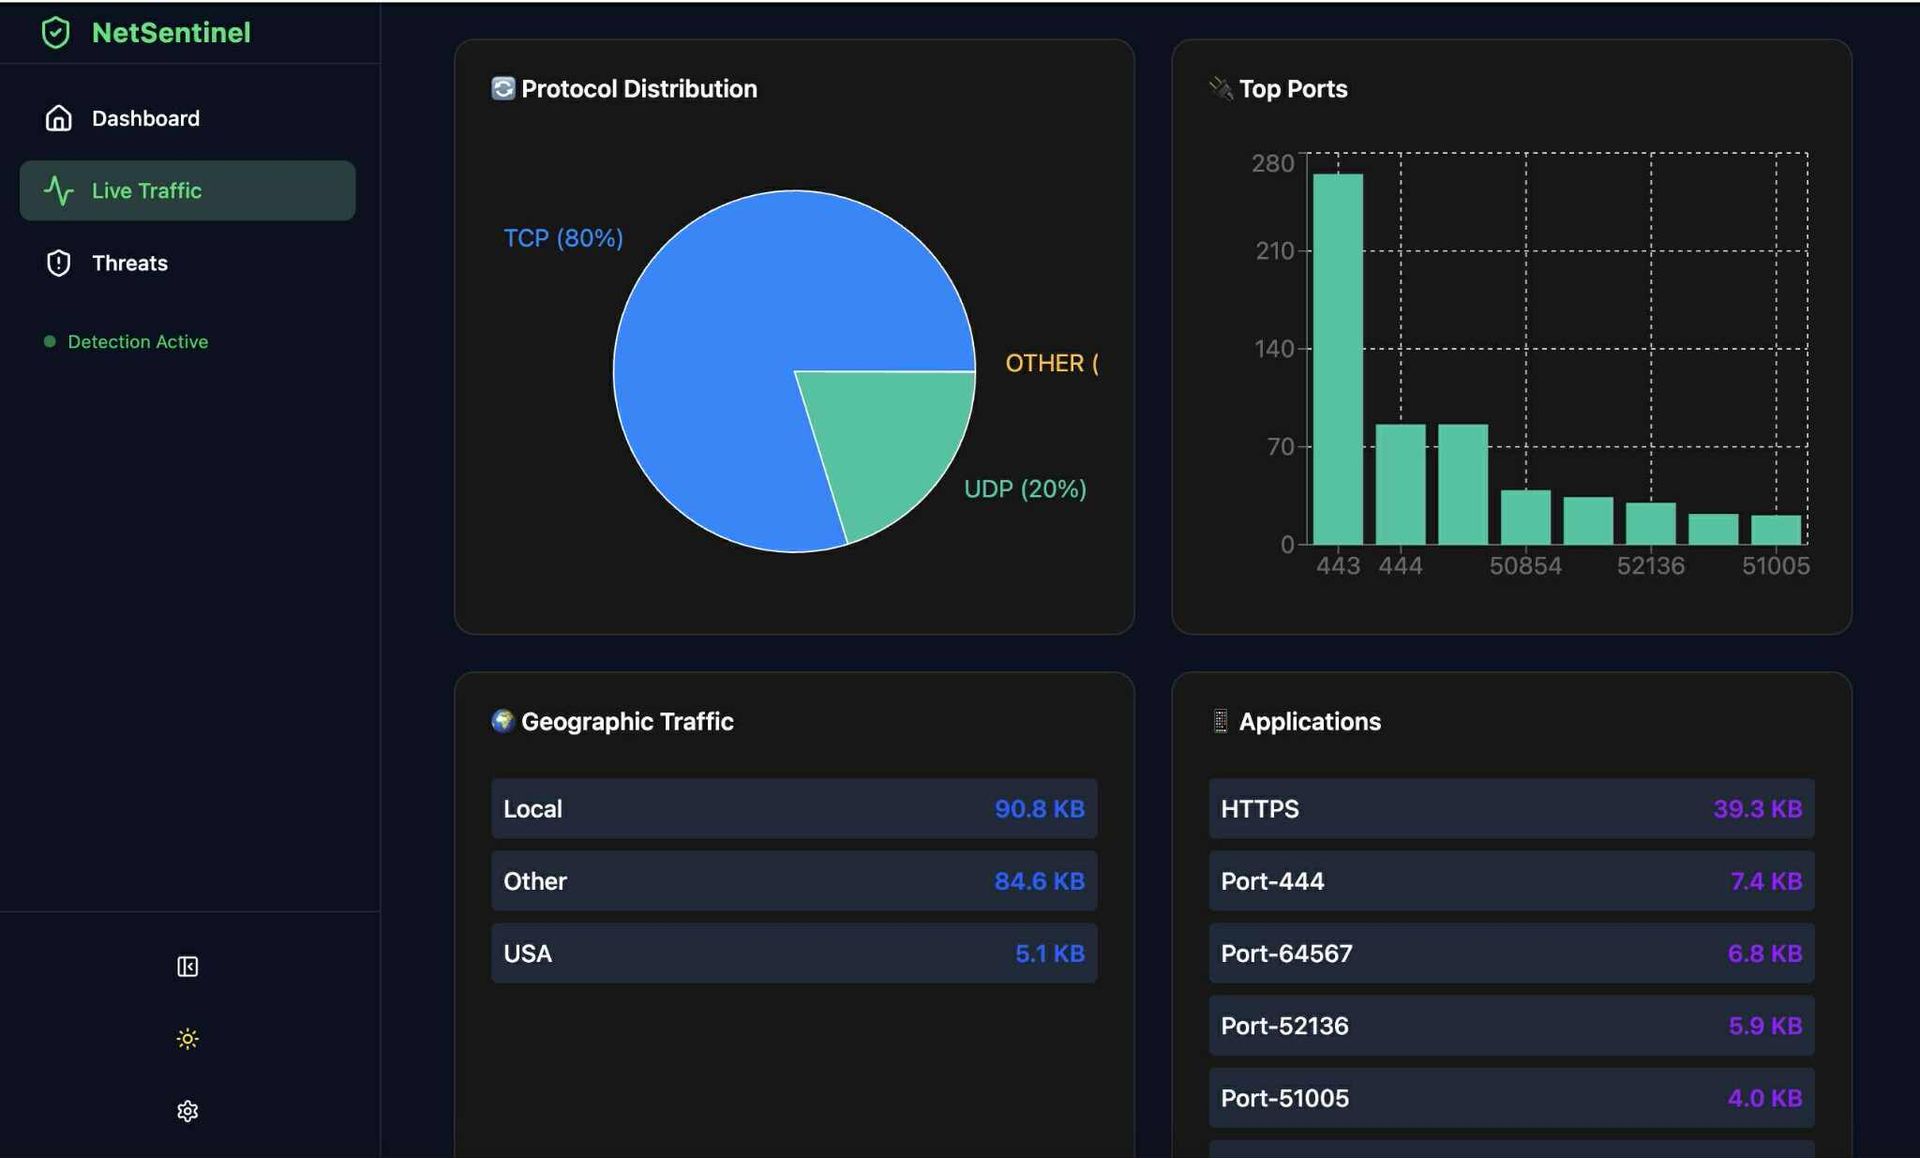Select the Local geographic traffic row
The height and width of the screenshot is (1158, 1920).
793,808
